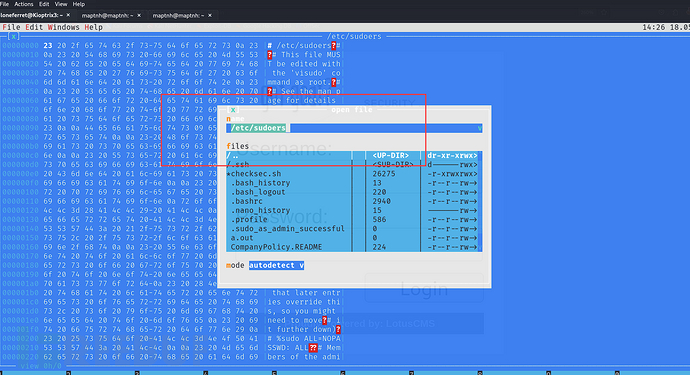This screenshot has height=375, width=690.
Task: Open the terminal's File menu
Action: pos(4,4)
